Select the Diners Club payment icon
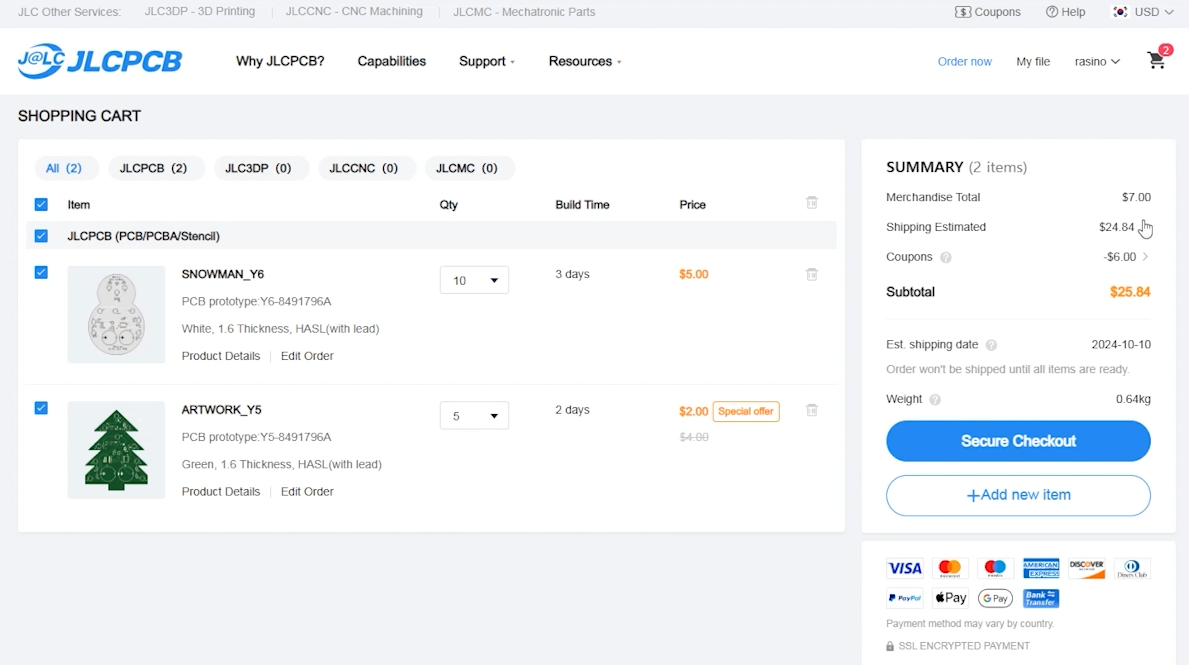This screenshot has width=1189, height=665. click(x=1132, y=568)
